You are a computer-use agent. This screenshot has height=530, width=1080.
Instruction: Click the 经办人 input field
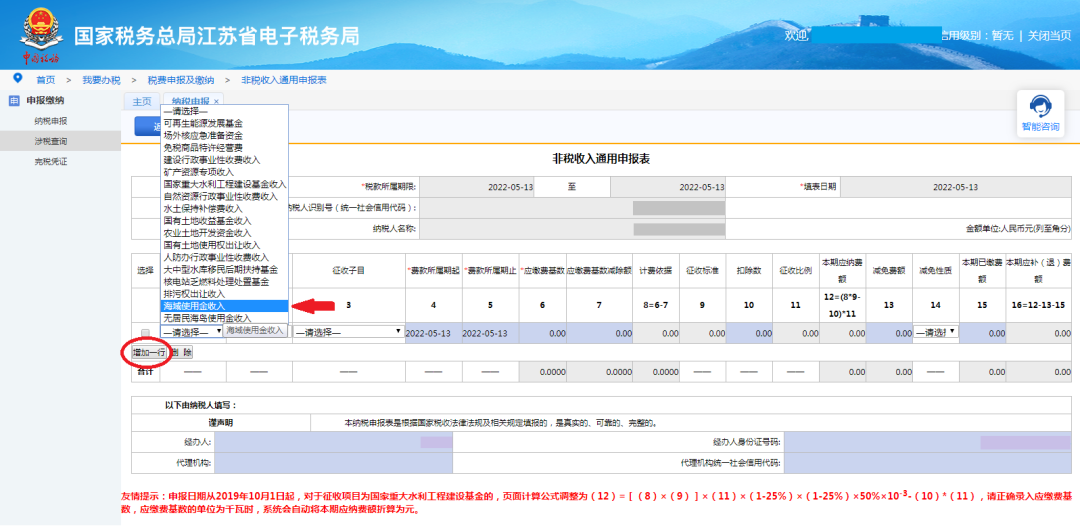[x=333, y=442]
